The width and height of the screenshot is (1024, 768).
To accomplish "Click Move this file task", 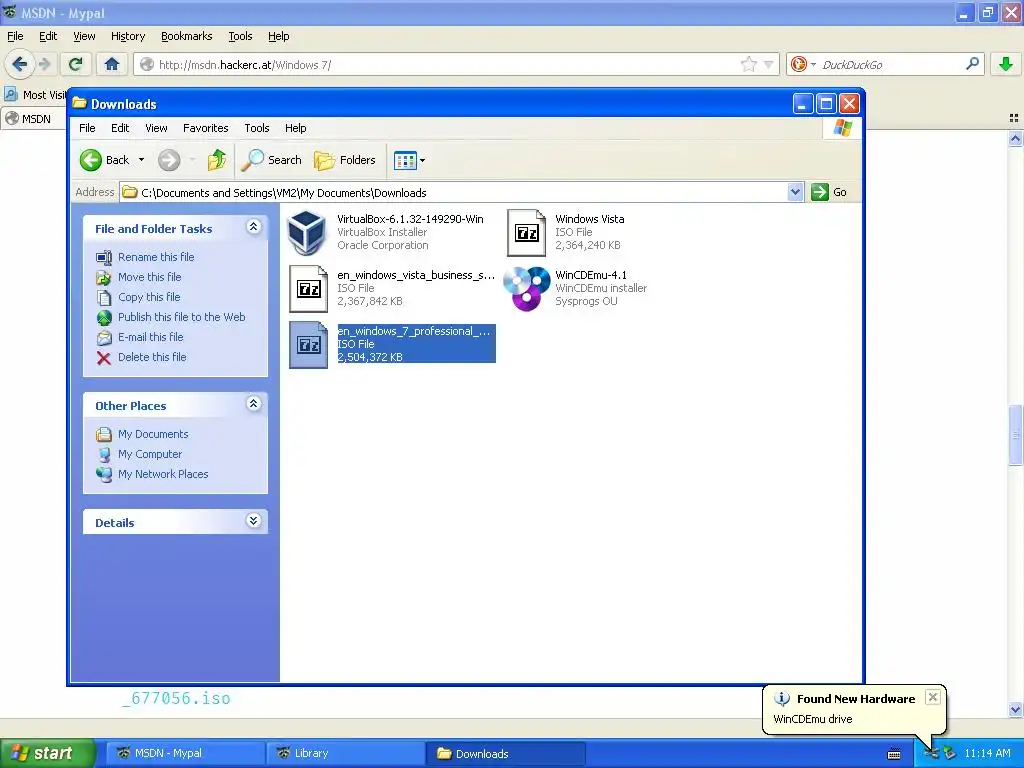I will (150, 277).
